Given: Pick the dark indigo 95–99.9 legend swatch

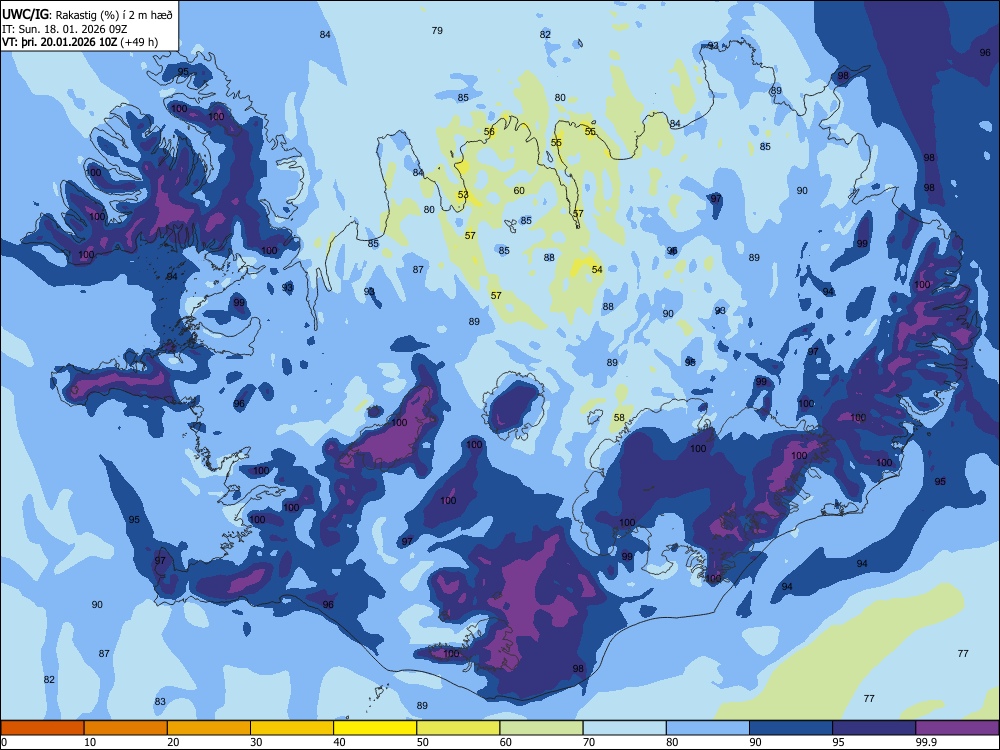Looking at the screenshot, I should (874, 728).
